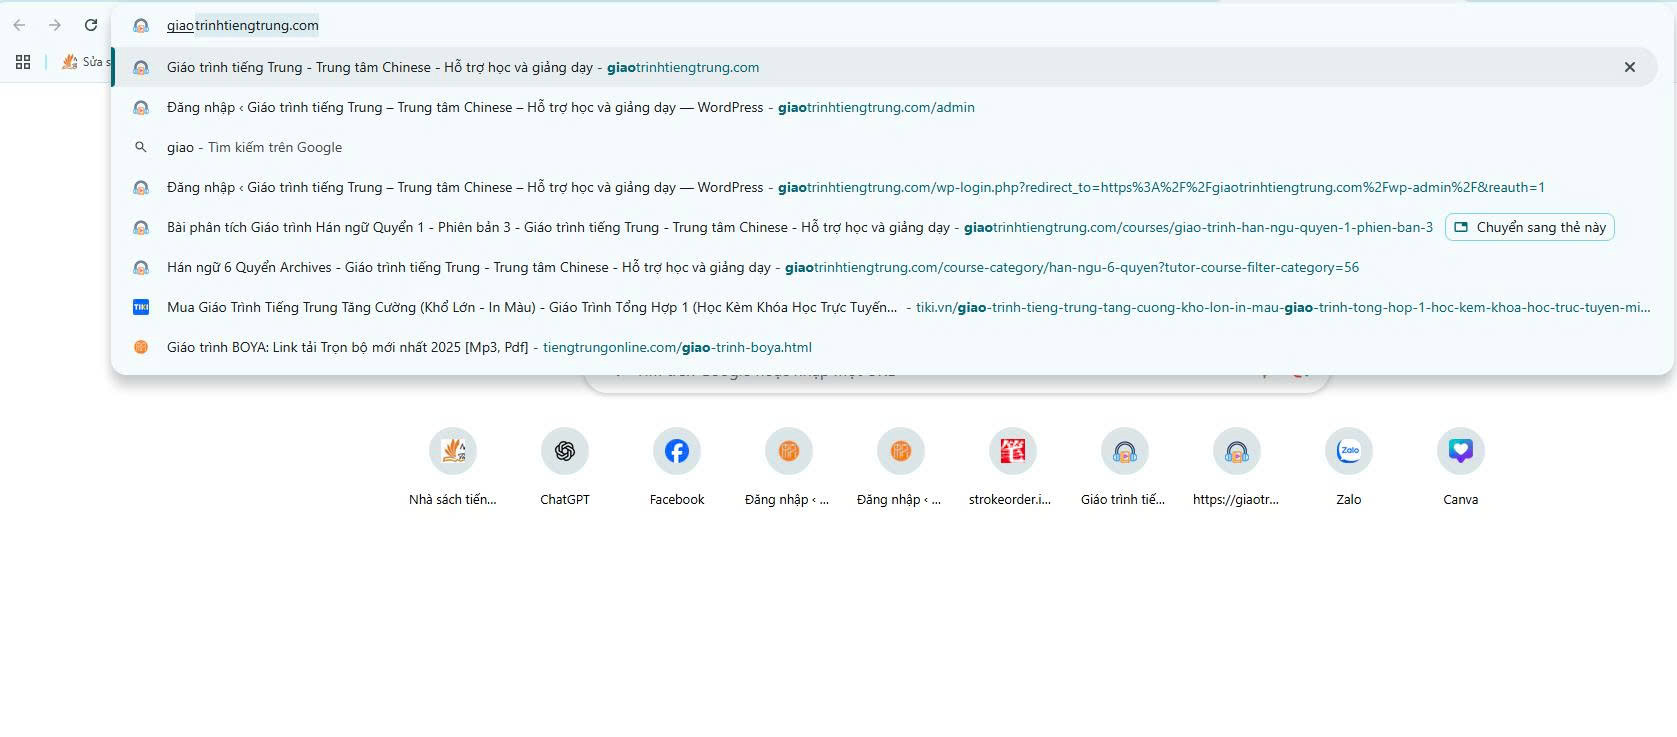
Task: Open the 'https://giaotr...' shortcut tile
Action: click(x=1236, y=452)
